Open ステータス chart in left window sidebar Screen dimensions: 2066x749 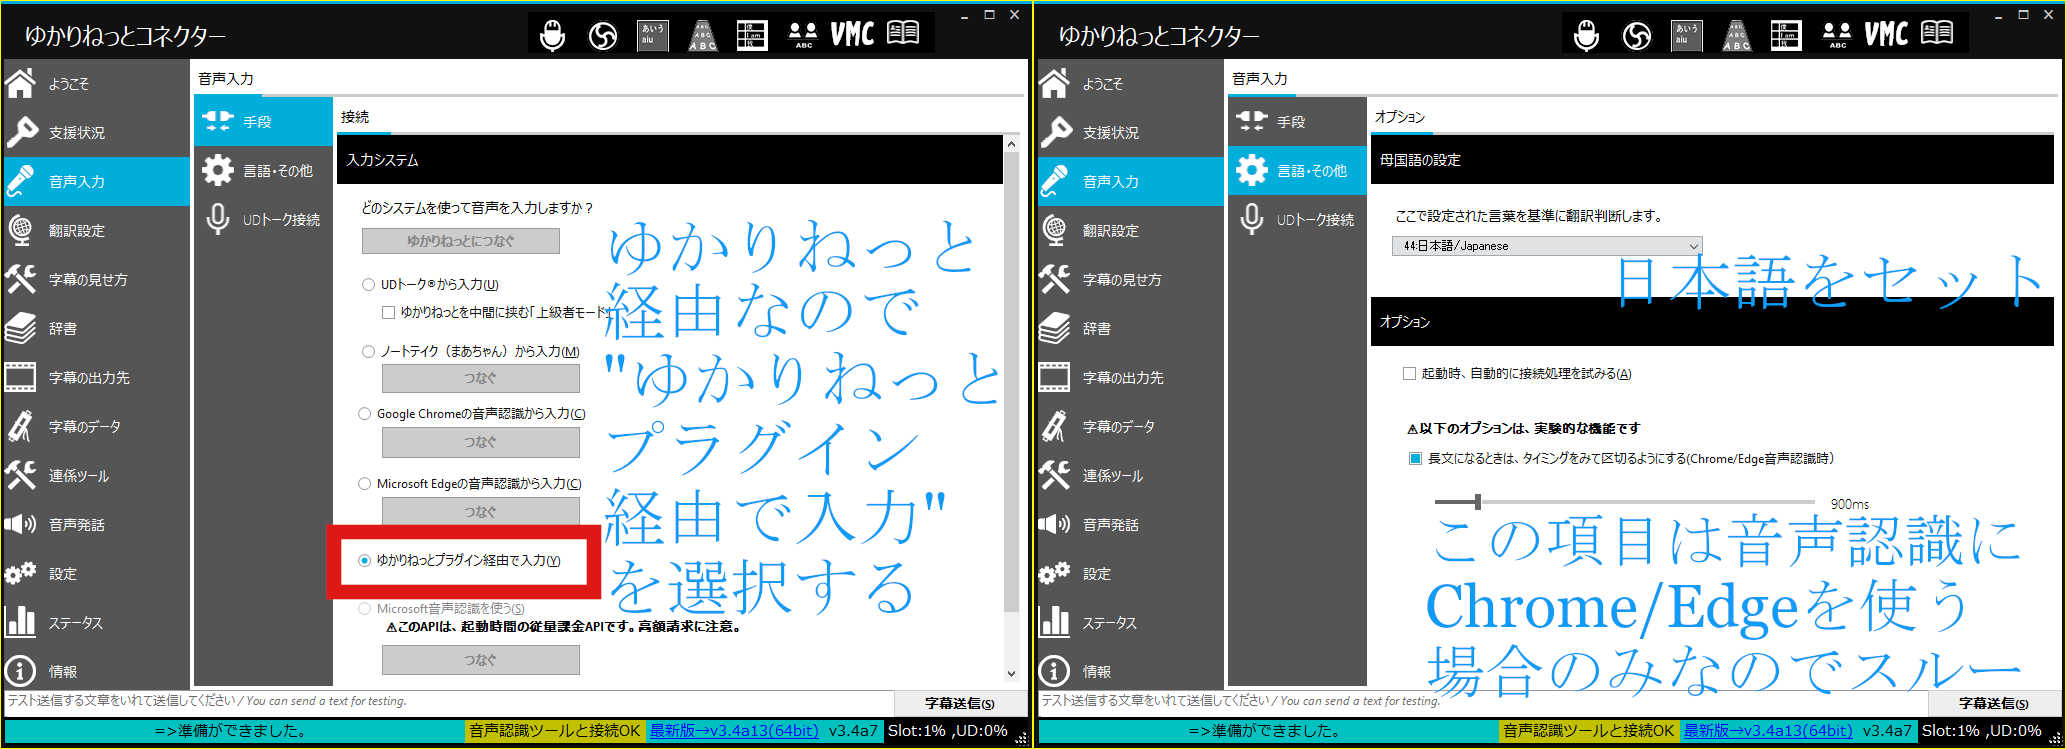(x=95, y=622)
